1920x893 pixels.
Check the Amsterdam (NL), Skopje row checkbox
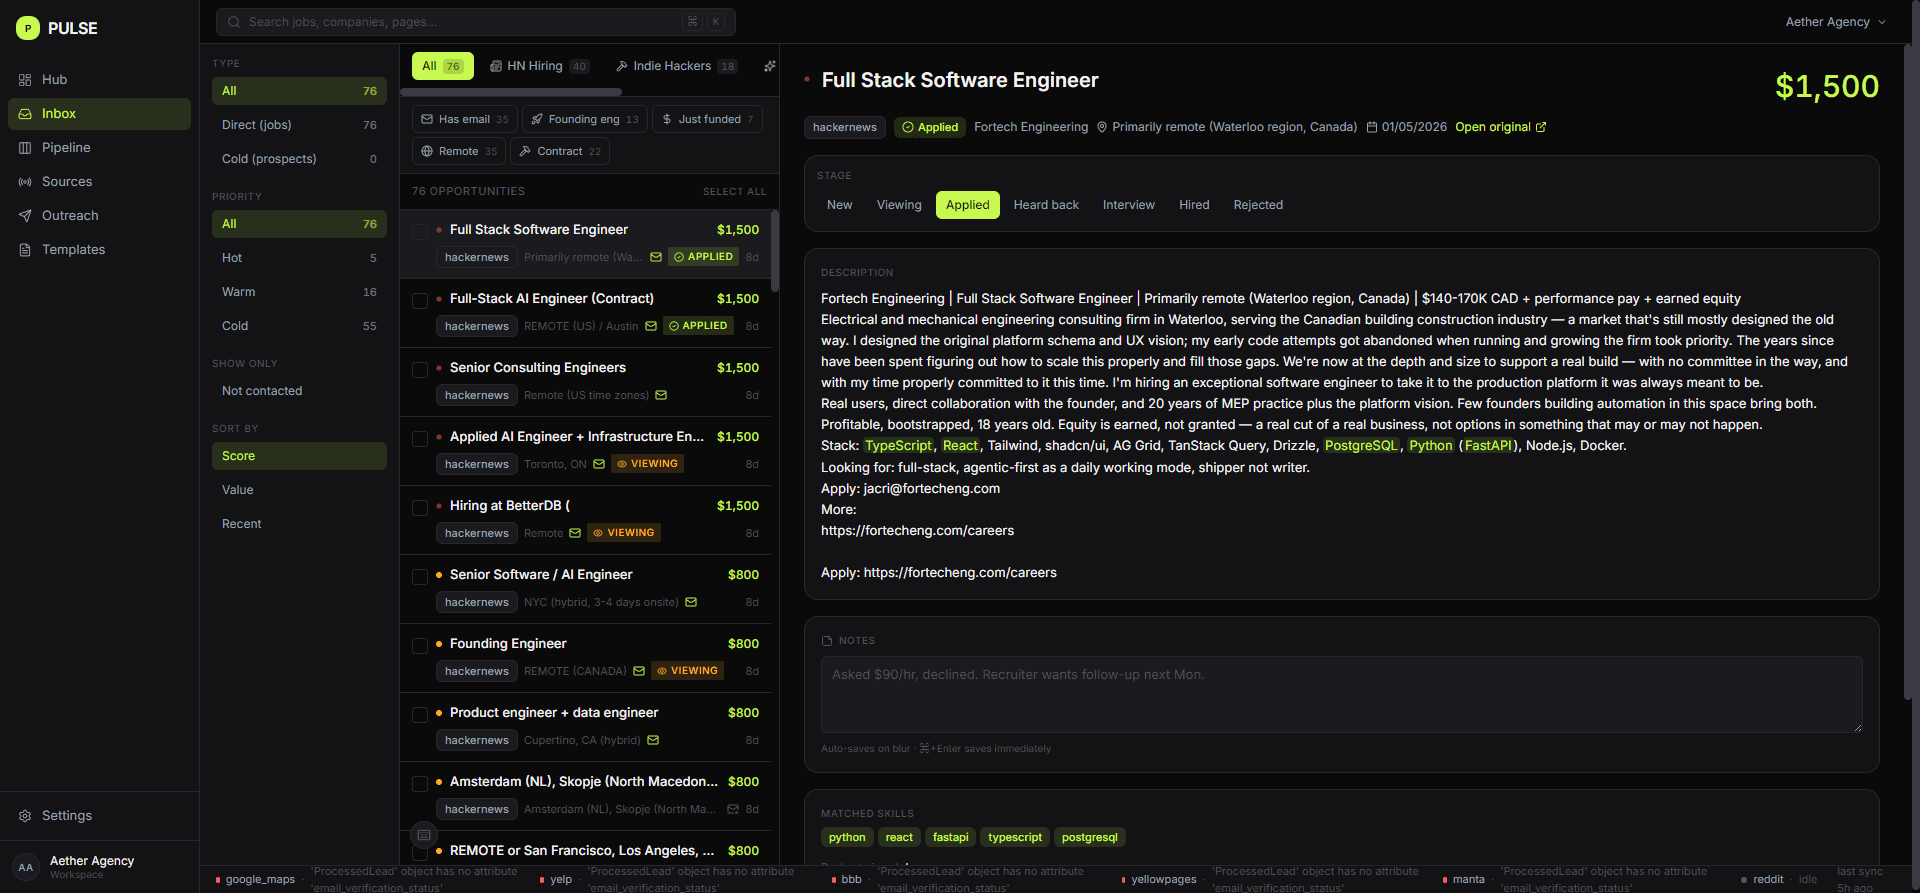420,784
